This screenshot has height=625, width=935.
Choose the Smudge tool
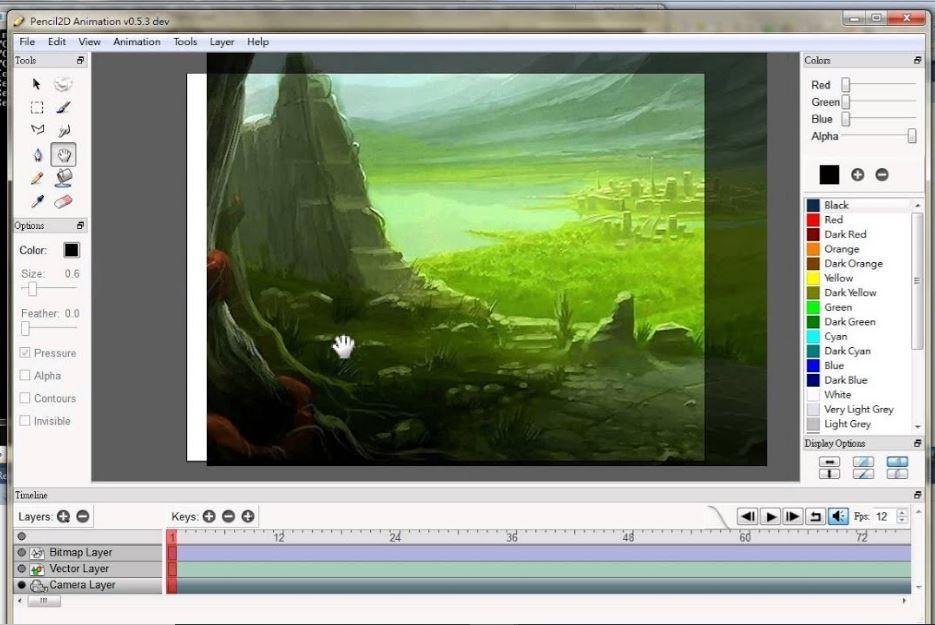[64, 130]
